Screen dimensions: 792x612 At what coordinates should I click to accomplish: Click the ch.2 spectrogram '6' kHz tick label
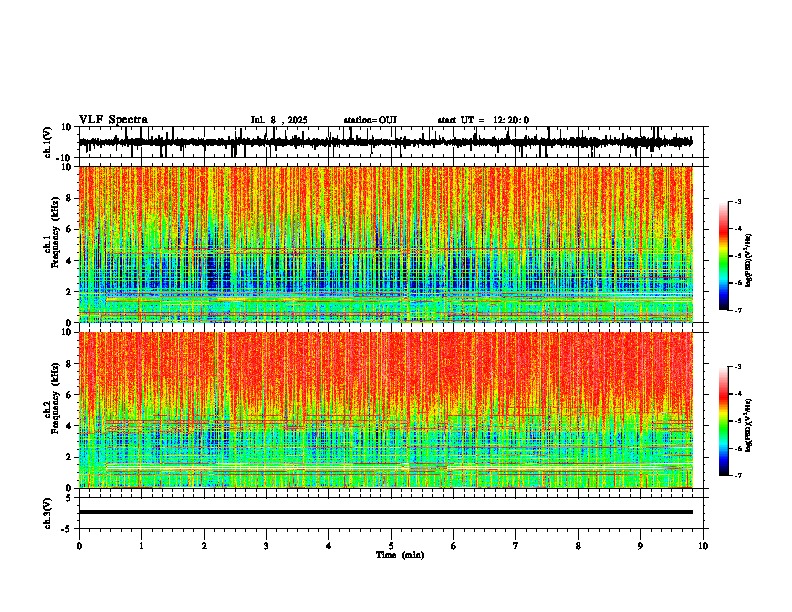(69, 395)
